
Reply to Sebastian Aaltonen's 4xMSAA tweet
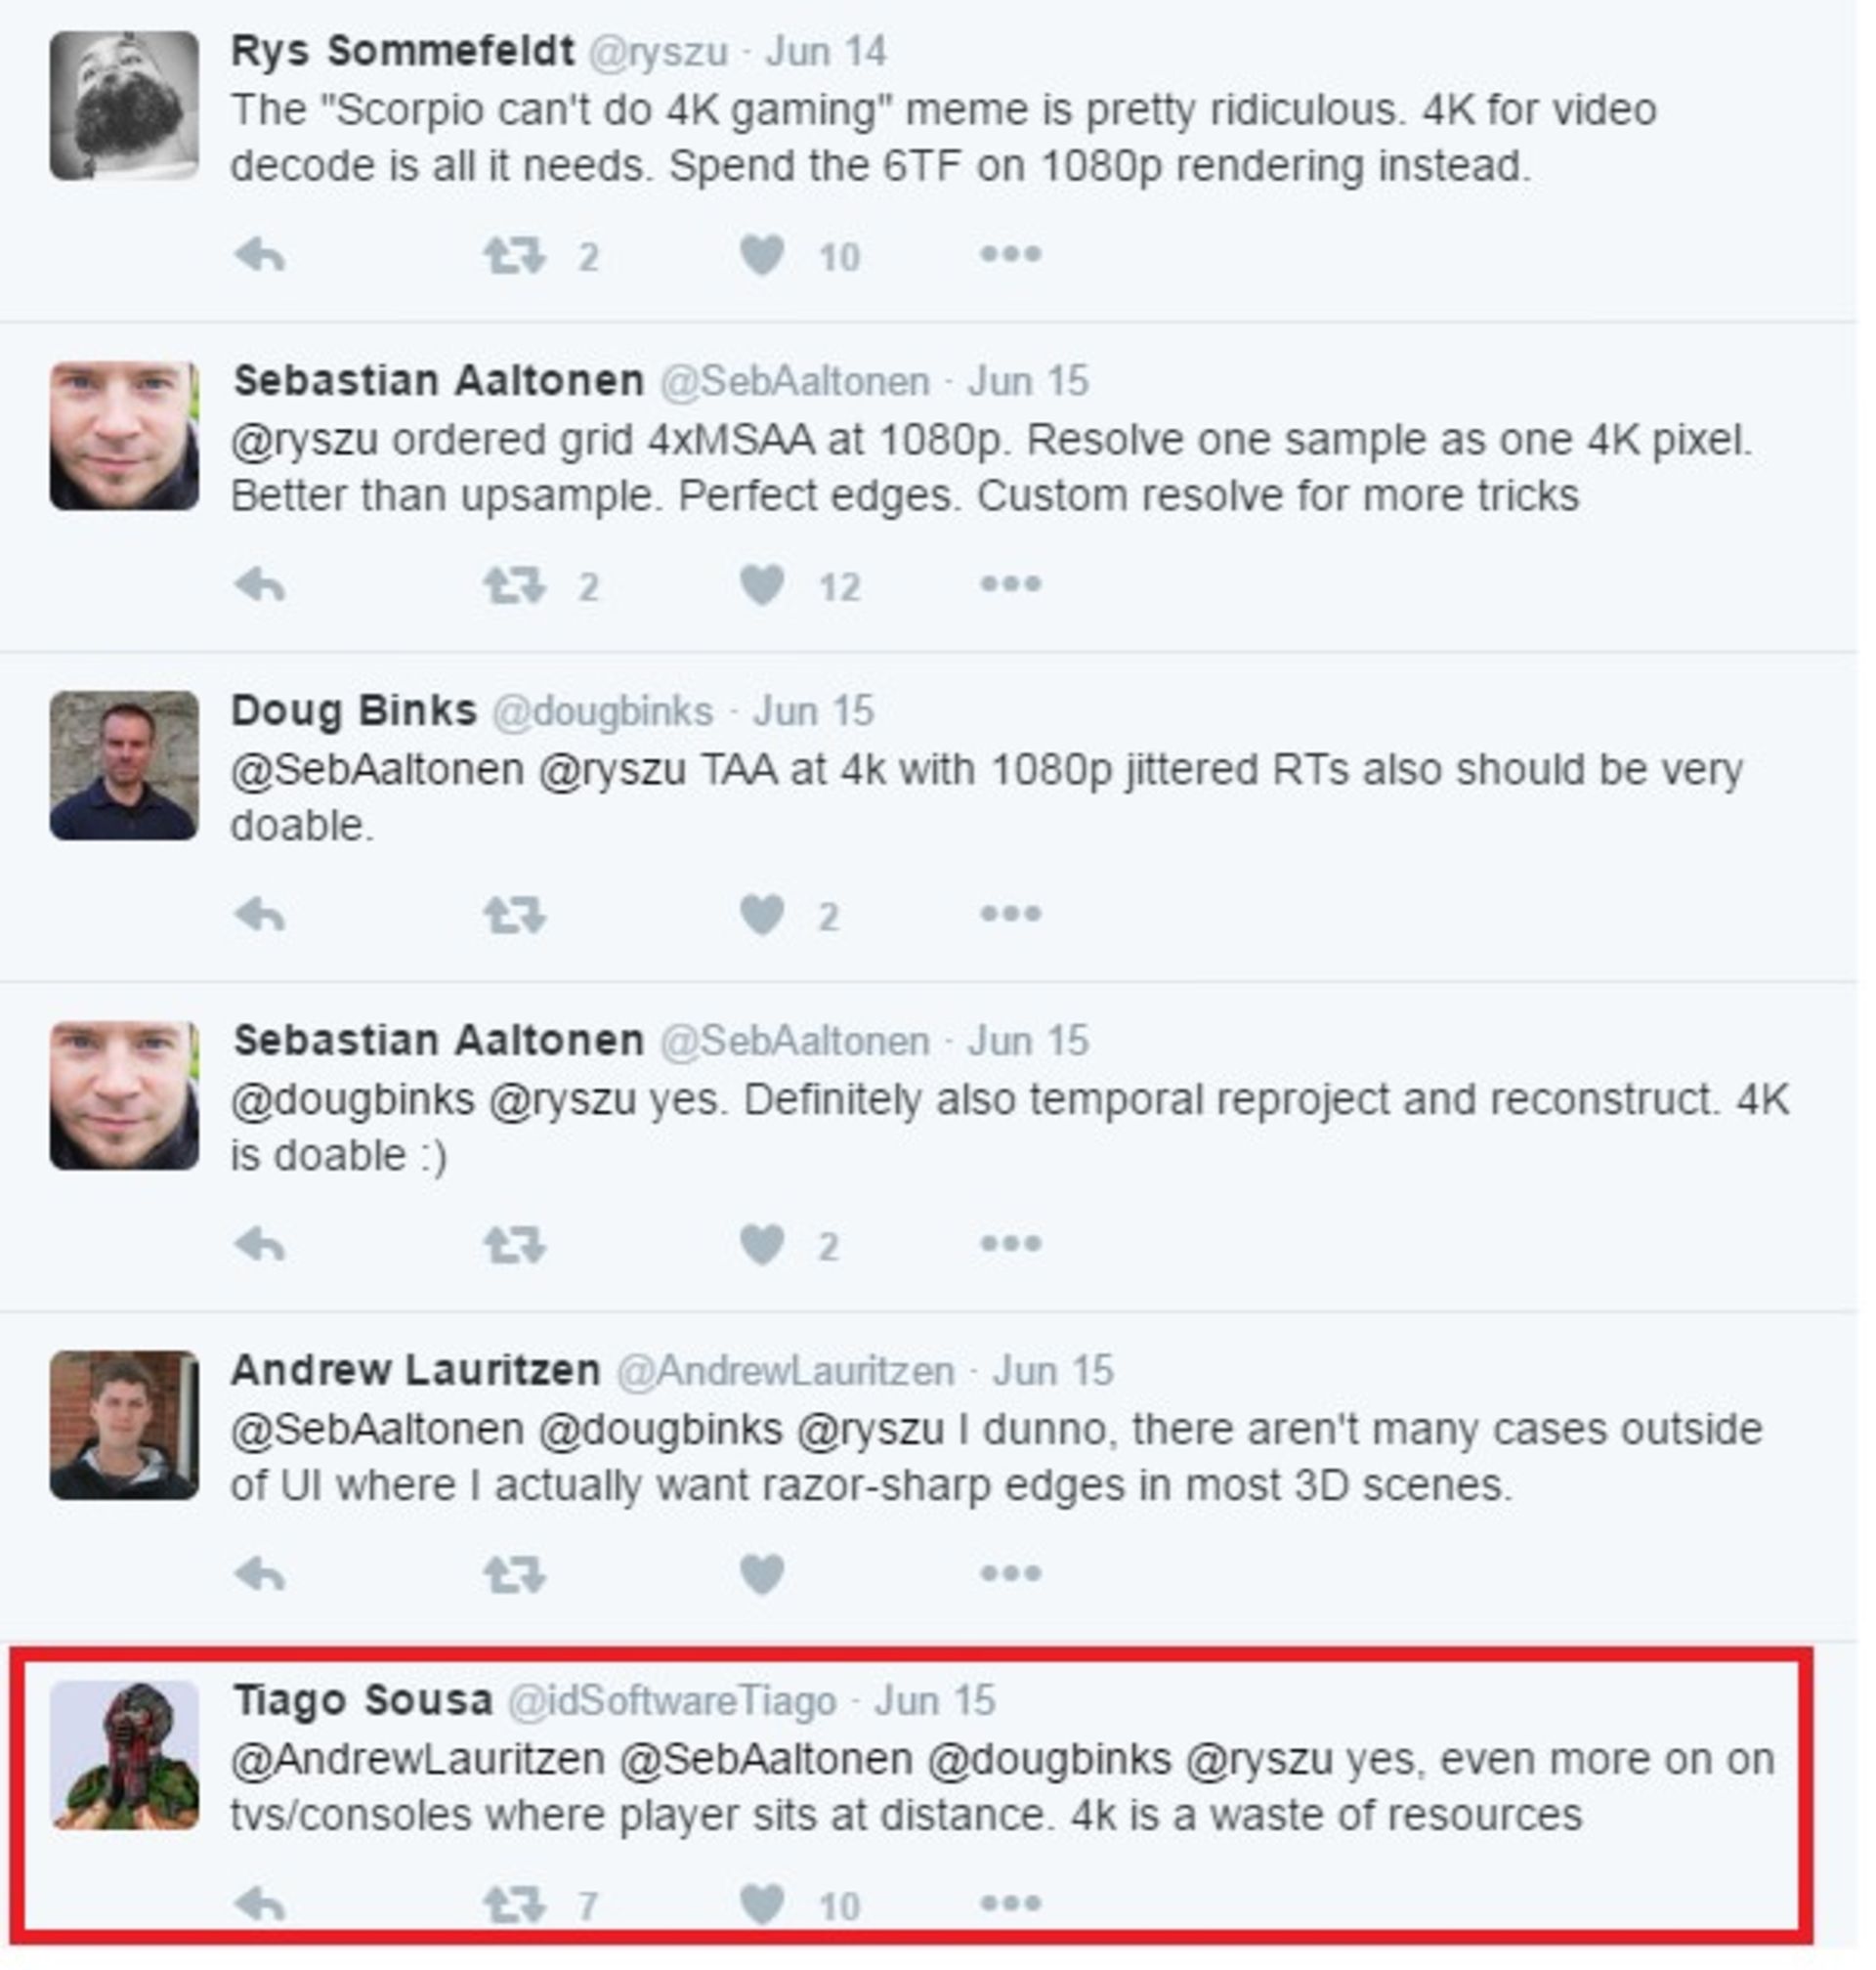pyautogui.click(x=260, y=585)
